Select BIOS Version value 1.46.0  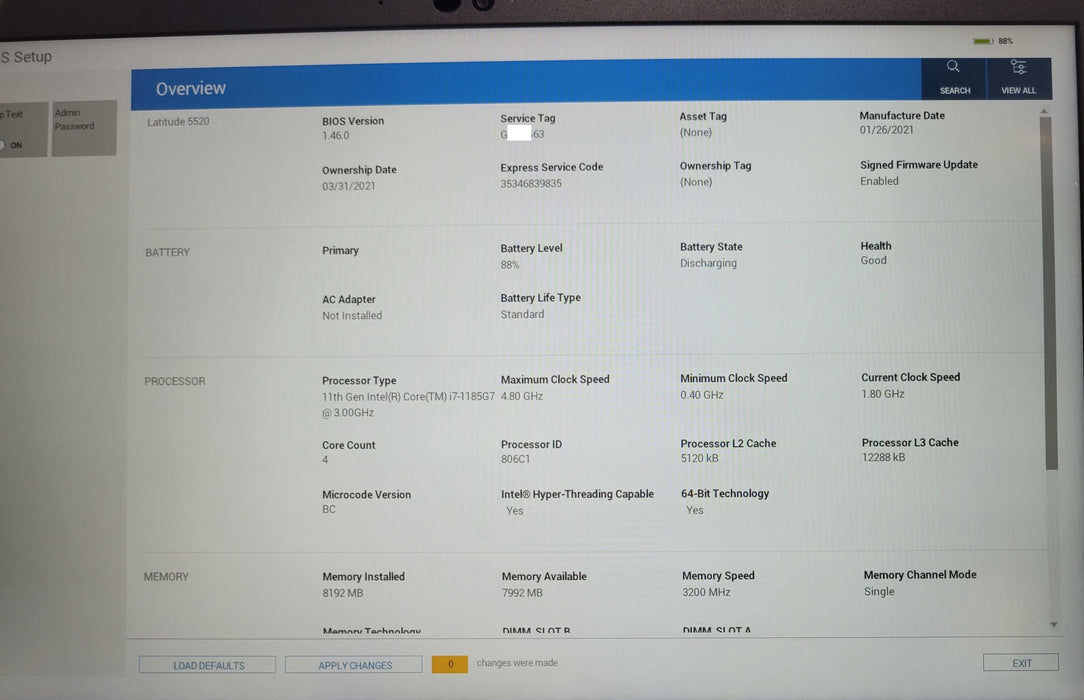click(x=335, y=135)
